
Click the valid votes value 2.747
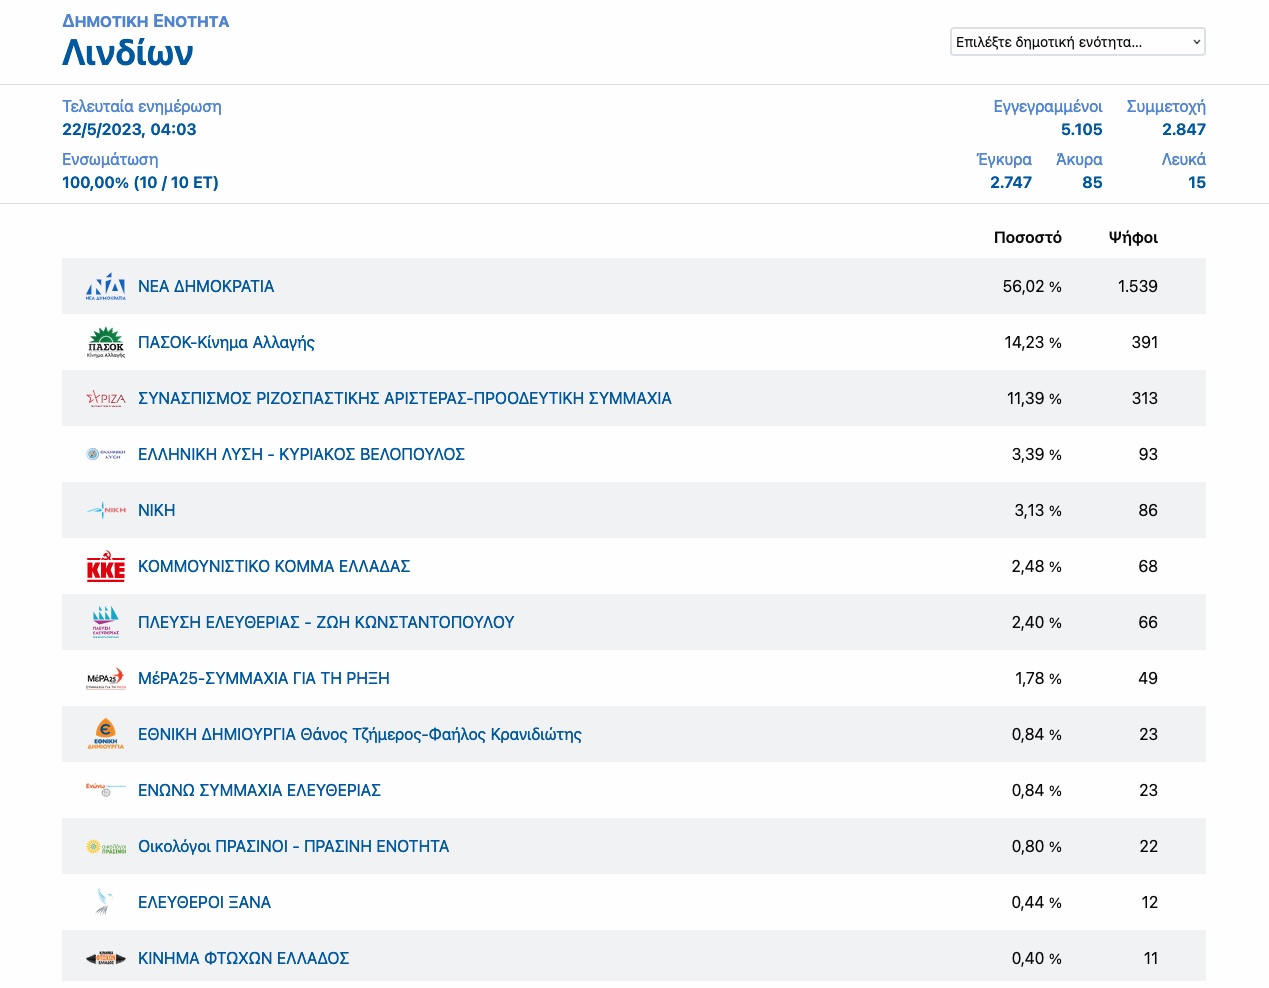tap(1011, 182)
